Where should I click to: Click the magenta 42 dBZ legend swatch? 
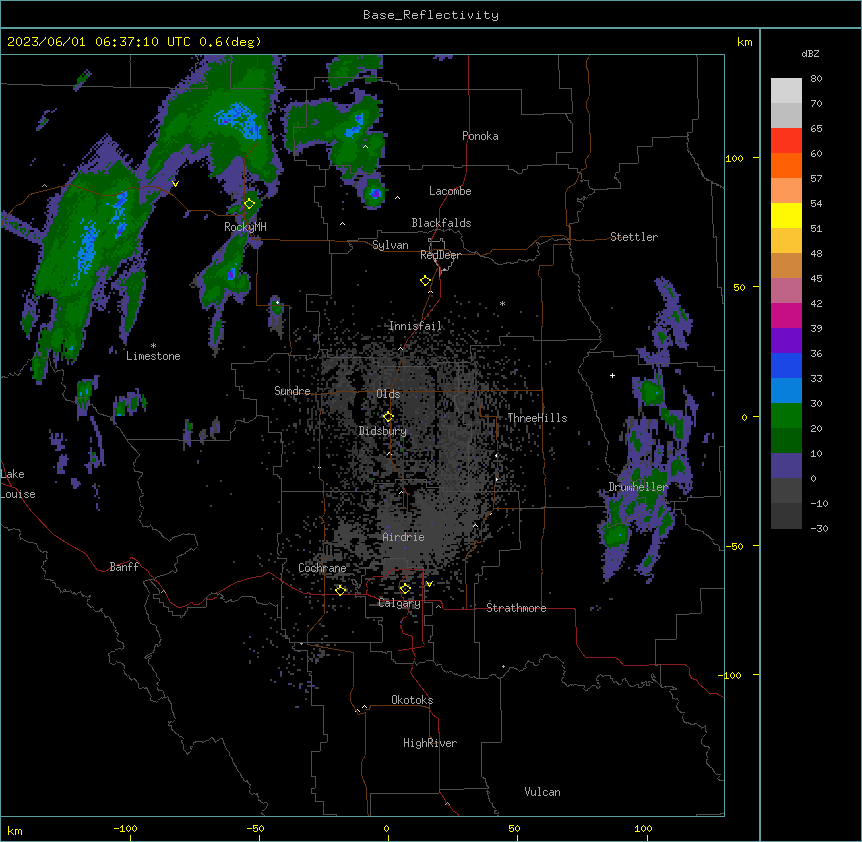tap(786, 315)
